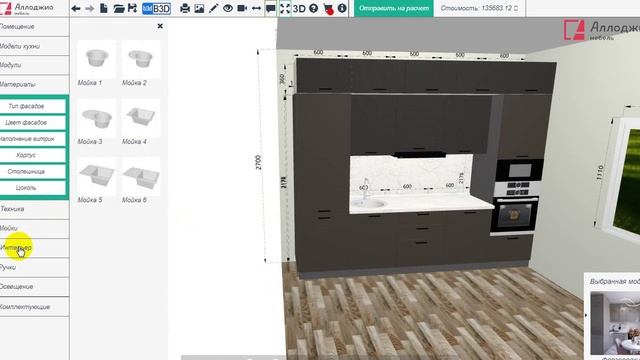Open the Мойки sidebar section
This screenshot has height=360, width=640.
point(34,229)
